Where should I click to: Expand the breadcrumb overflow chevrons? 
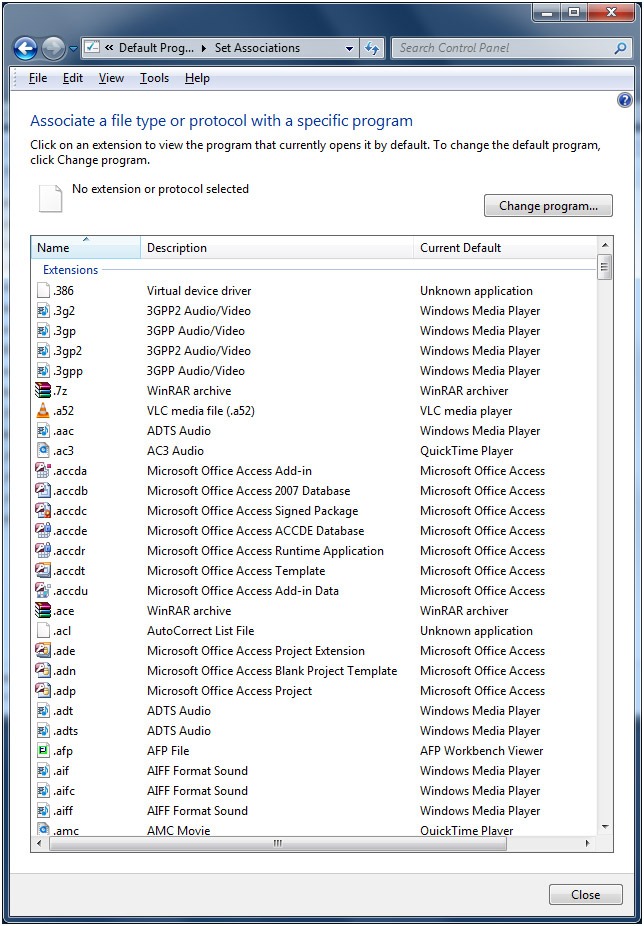109,48
